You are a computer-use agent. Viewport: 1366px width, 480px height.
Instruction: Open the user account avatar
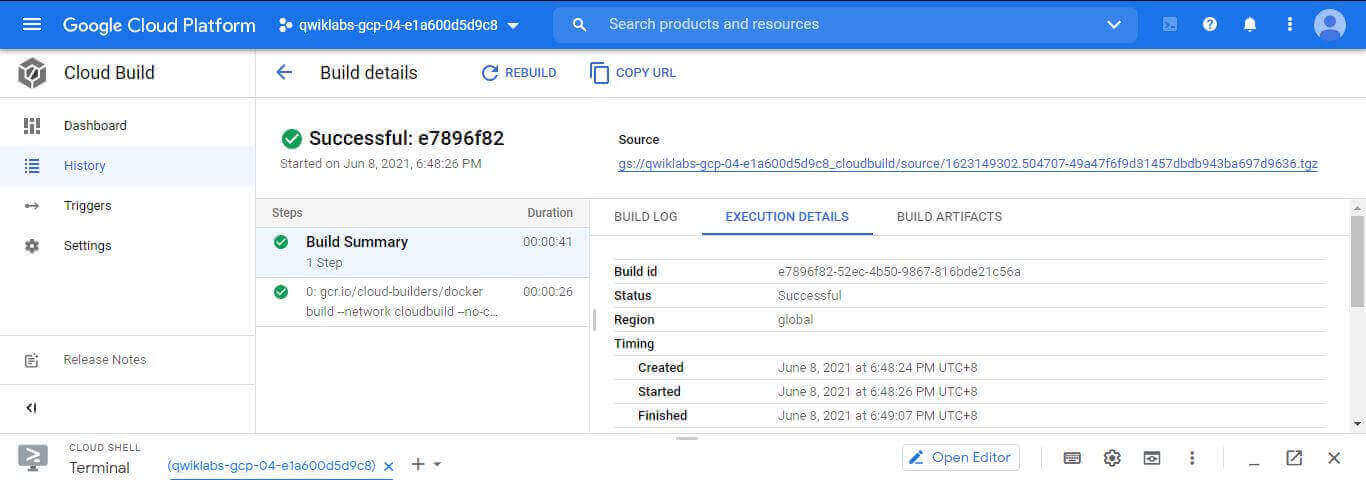(1330, 25)
